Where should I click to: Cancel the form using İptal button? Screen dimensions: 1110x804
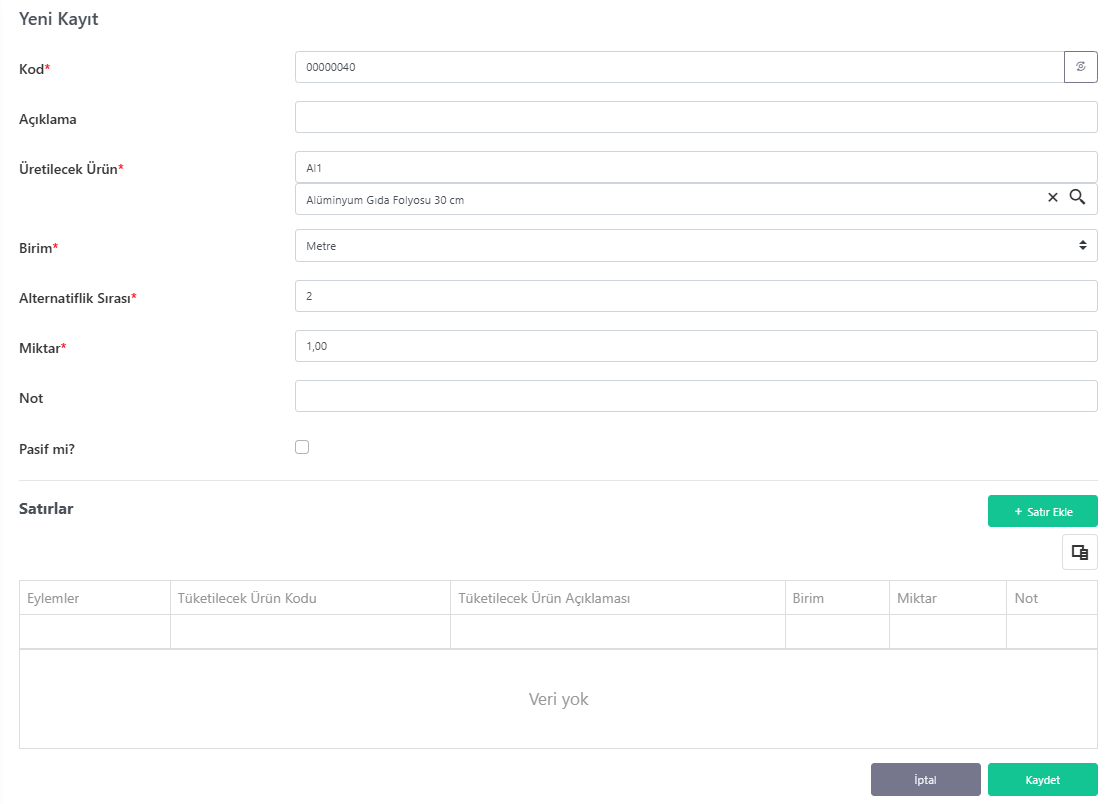pos(925,779)
